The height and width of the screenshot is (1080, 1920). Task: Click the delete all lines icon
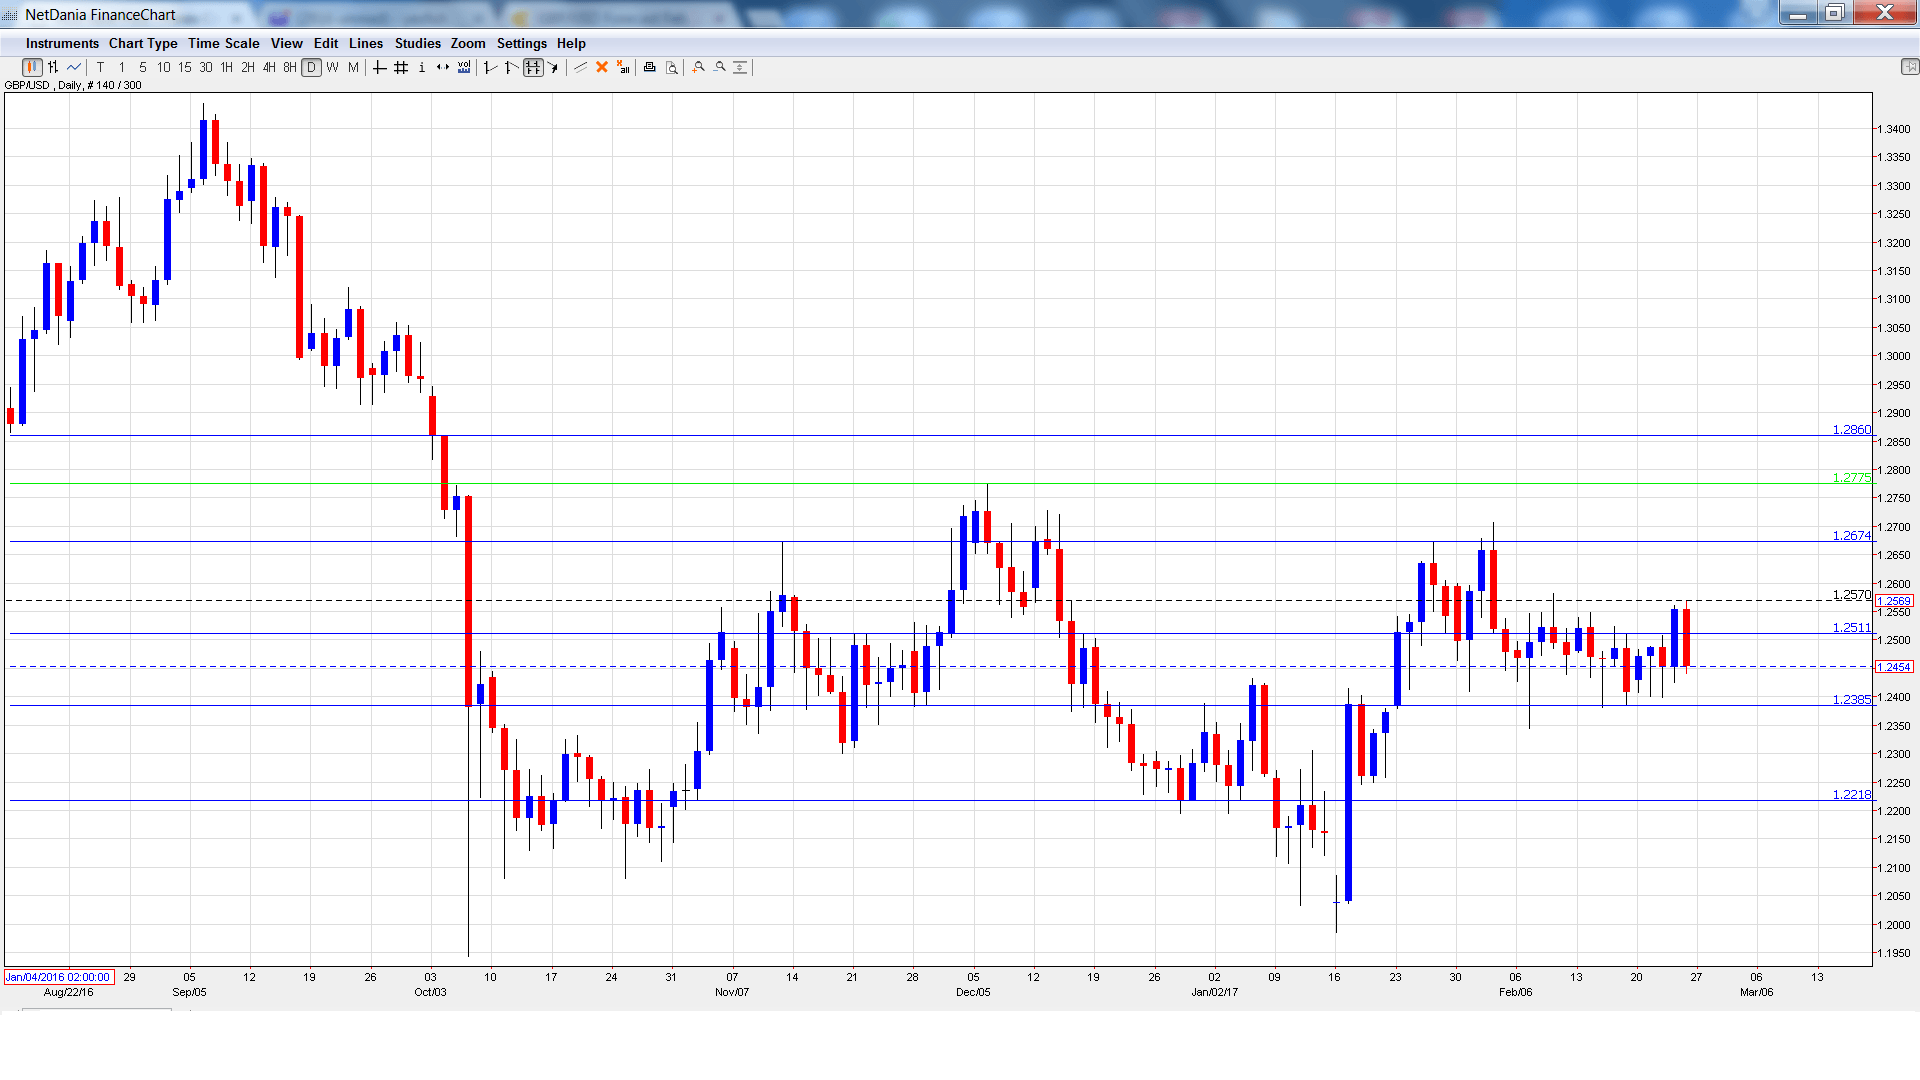(623, 68)
